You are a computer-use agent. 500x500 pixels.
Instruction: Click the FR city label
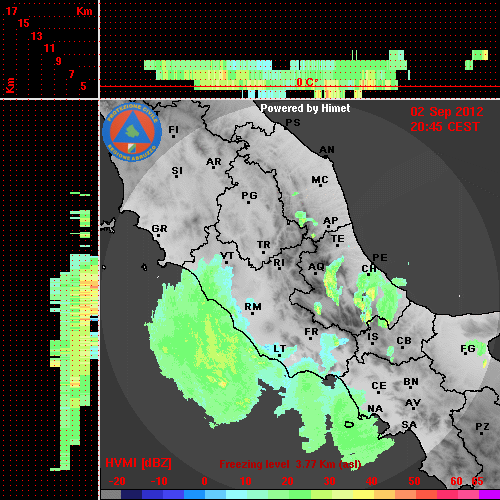(311, 332)
